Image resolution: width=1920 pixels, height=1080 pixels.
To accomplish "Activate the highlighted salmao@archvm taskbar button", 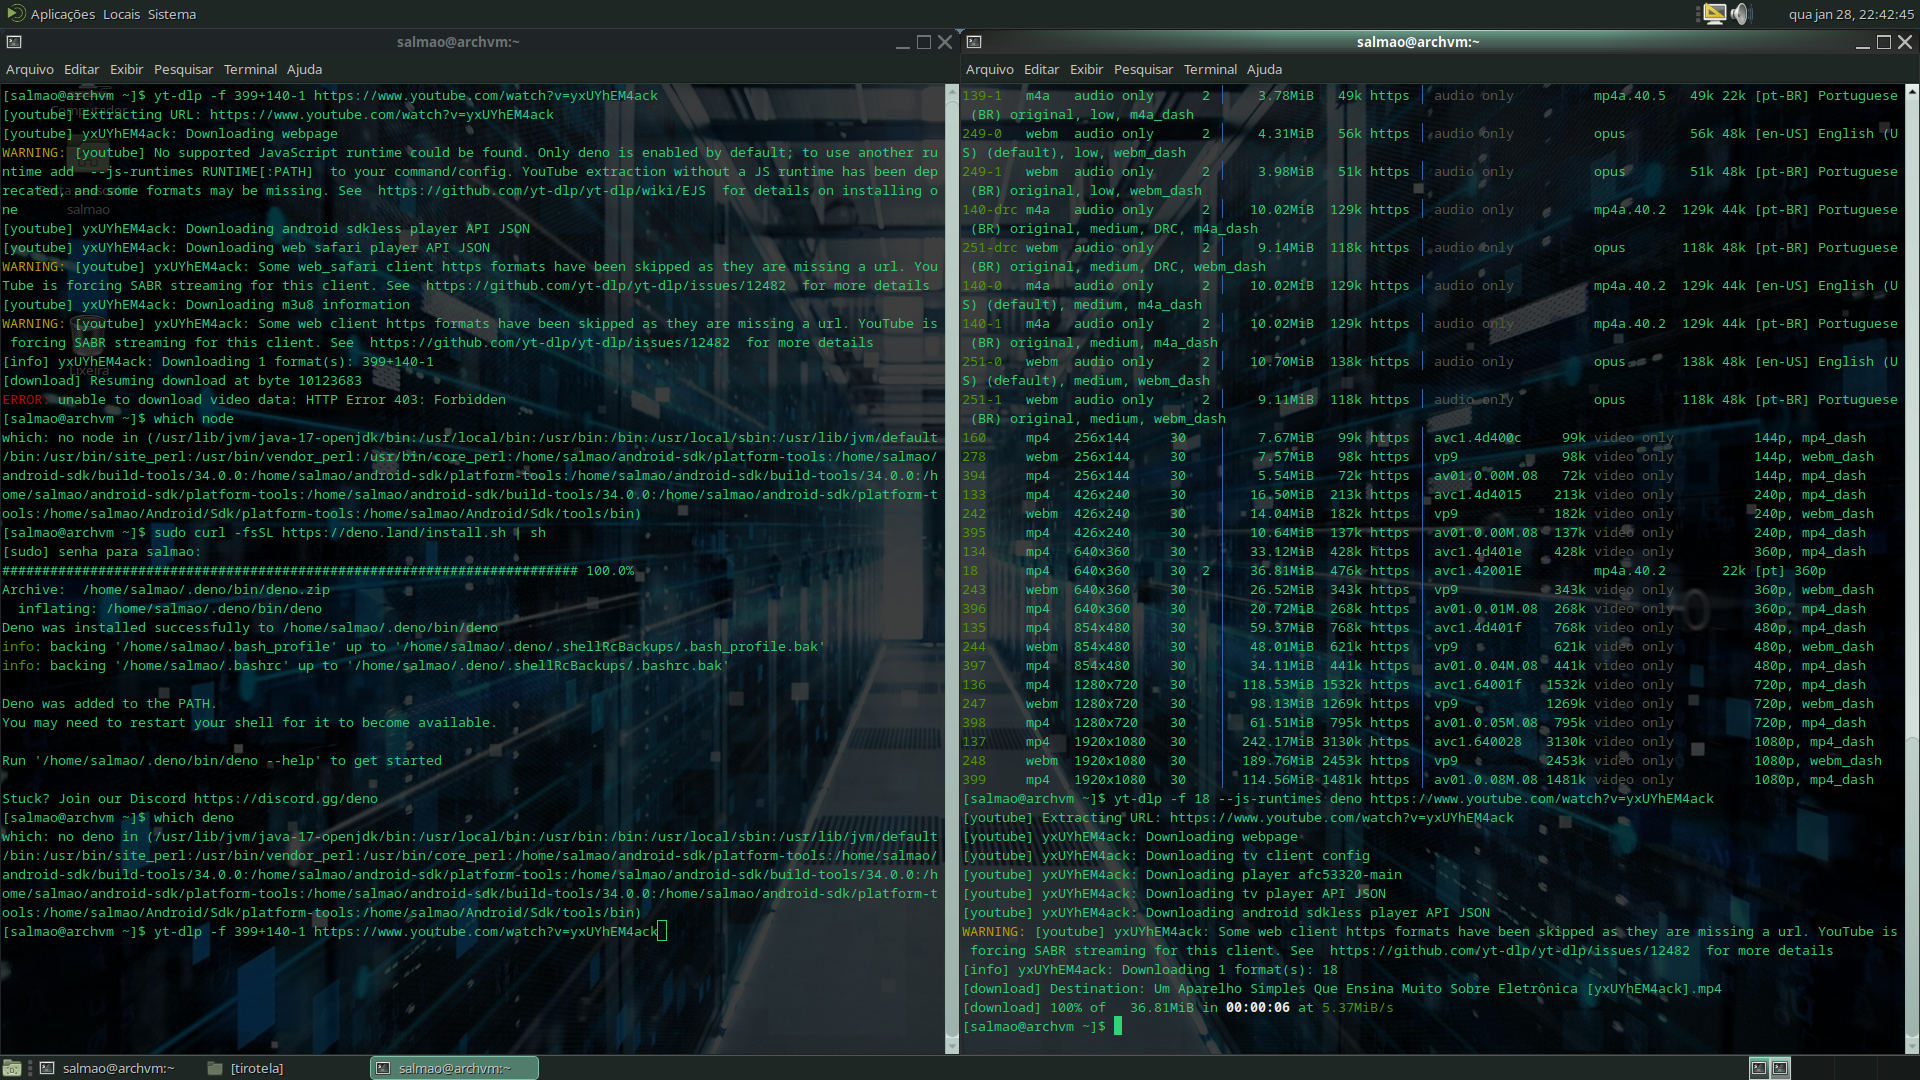I will click(x=454, y=1068).
